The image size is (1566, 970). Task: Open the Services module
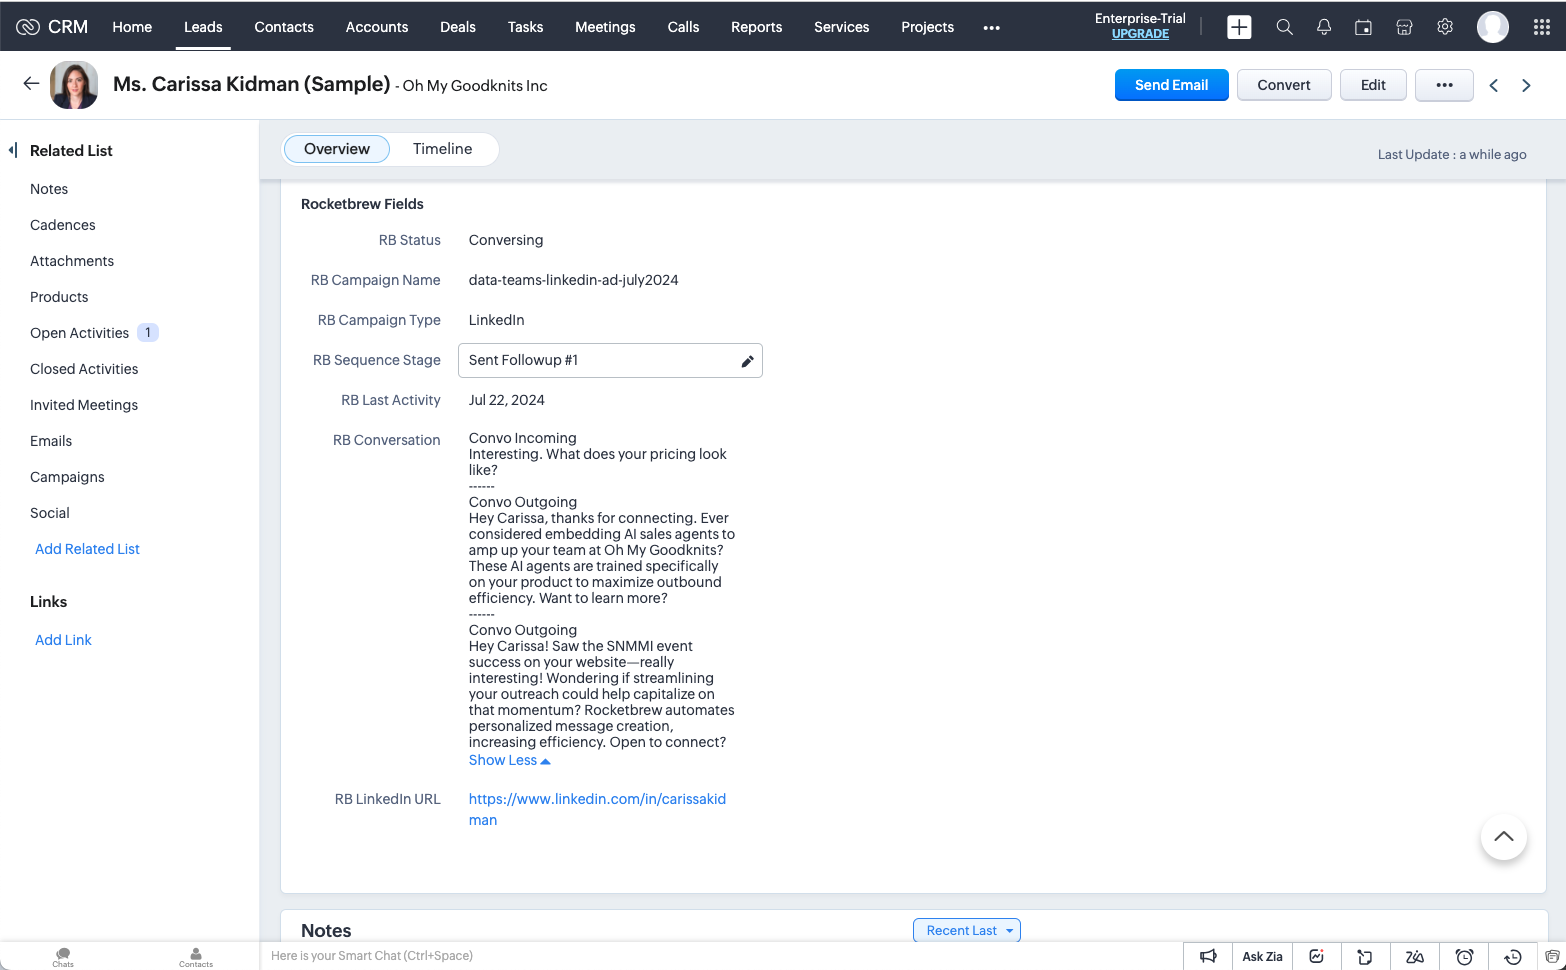click(x=841, y=27)
